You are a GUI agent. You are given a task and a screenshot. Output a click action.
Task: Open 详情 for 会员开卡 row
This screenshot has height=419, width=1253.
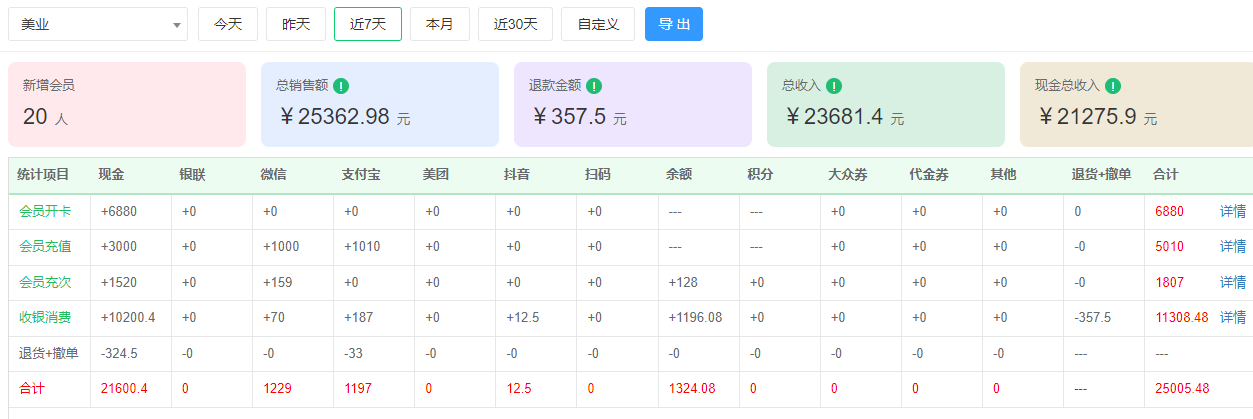tap(1233, 211)
